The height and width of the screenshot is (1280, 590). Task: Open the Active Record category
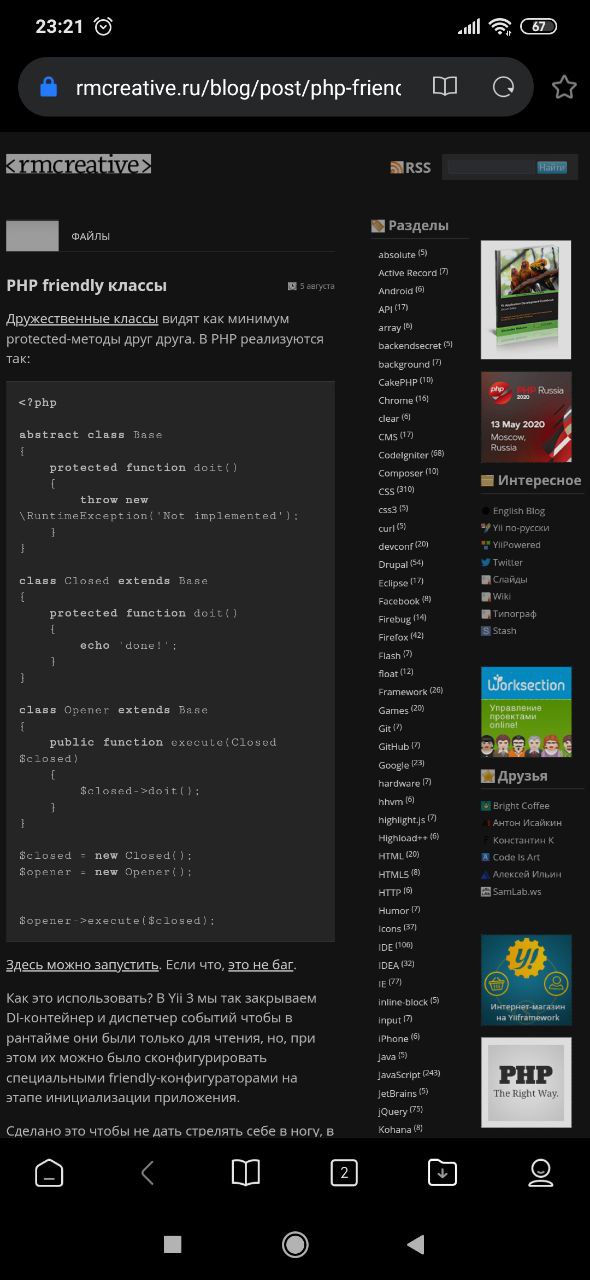tap(407, 272)
